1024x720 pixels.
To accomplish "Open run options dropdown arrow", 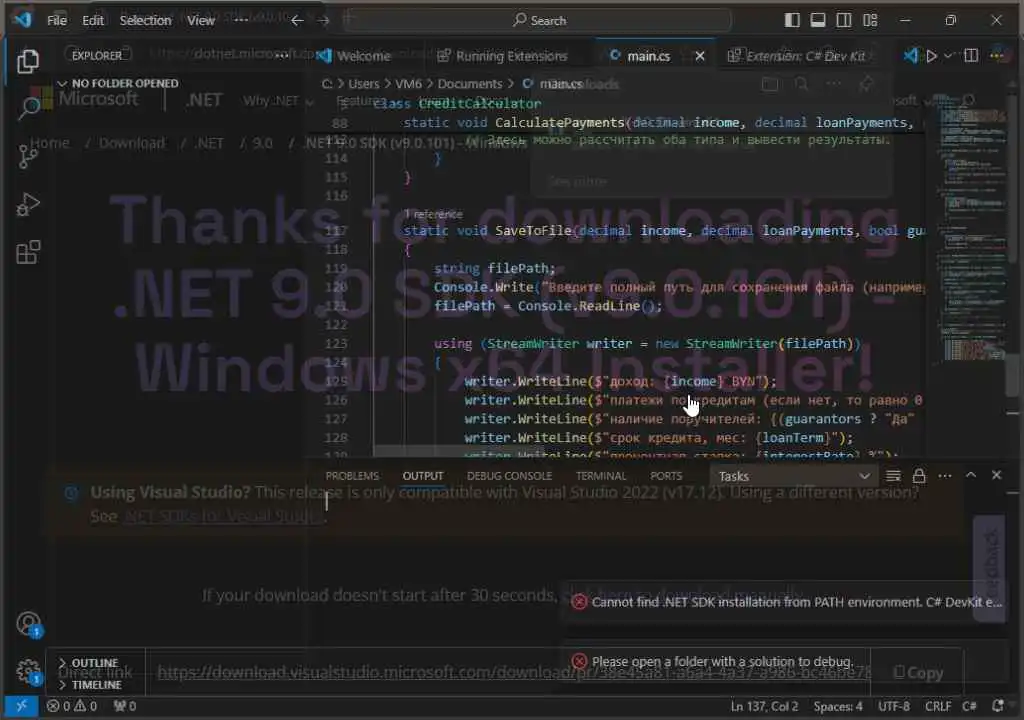I will pyautogui.click(x=948, y=56).
